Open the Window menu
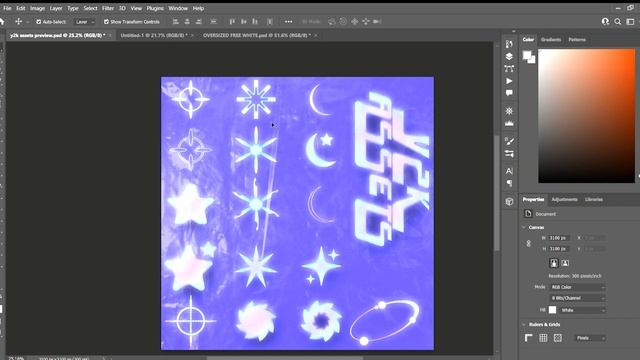The image size is (640, 360). click(x=178, y=8)
